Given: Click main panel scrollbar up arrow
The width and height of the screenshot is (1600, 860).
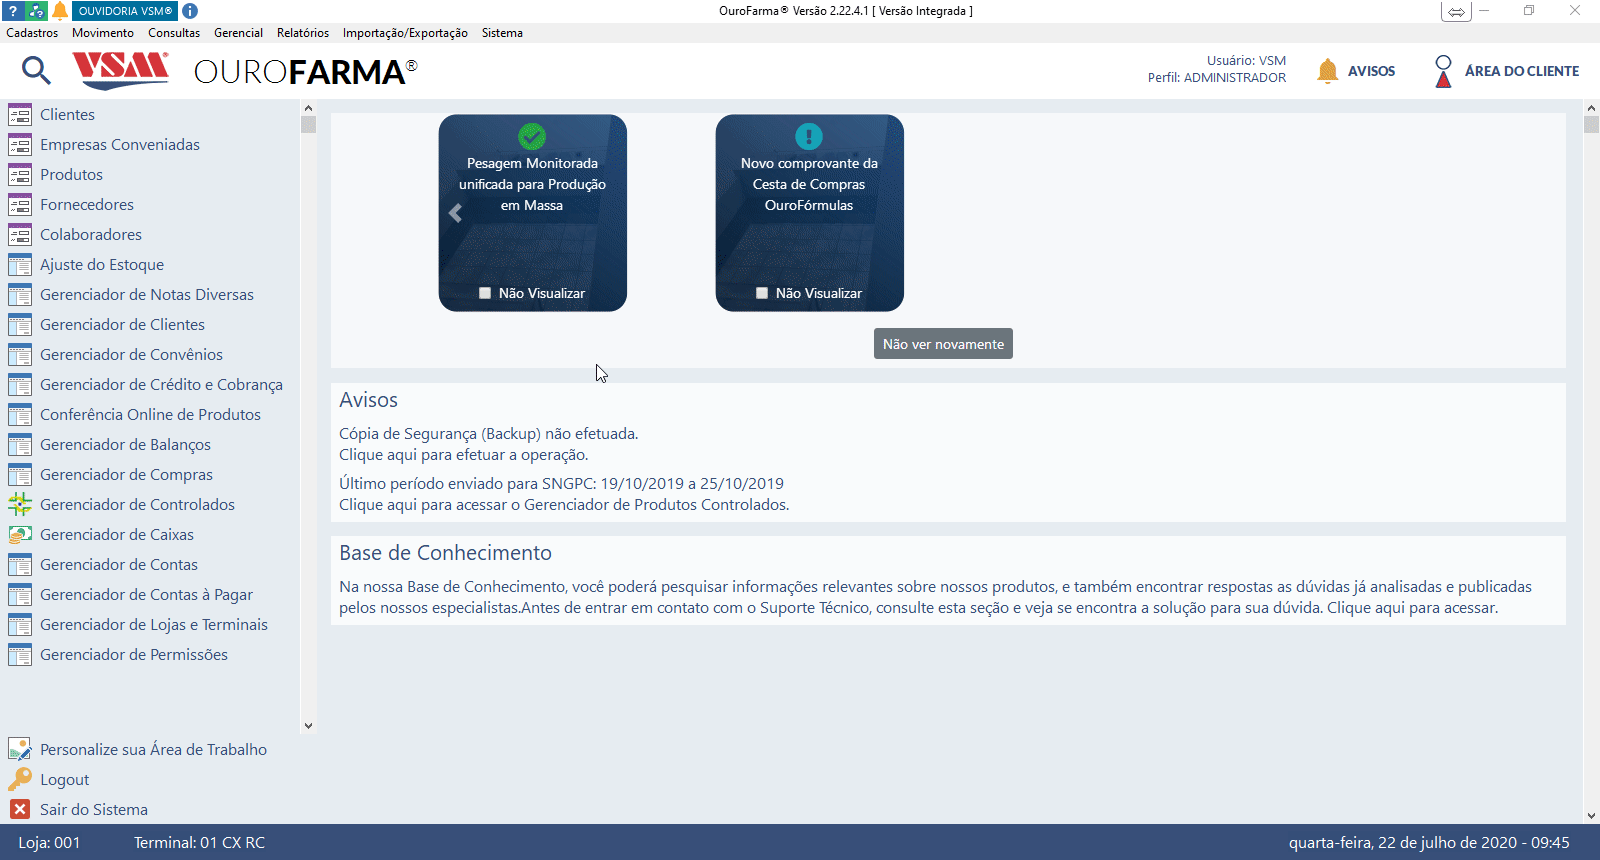Looking at the screenshot, I should (x=1591, y=108).
